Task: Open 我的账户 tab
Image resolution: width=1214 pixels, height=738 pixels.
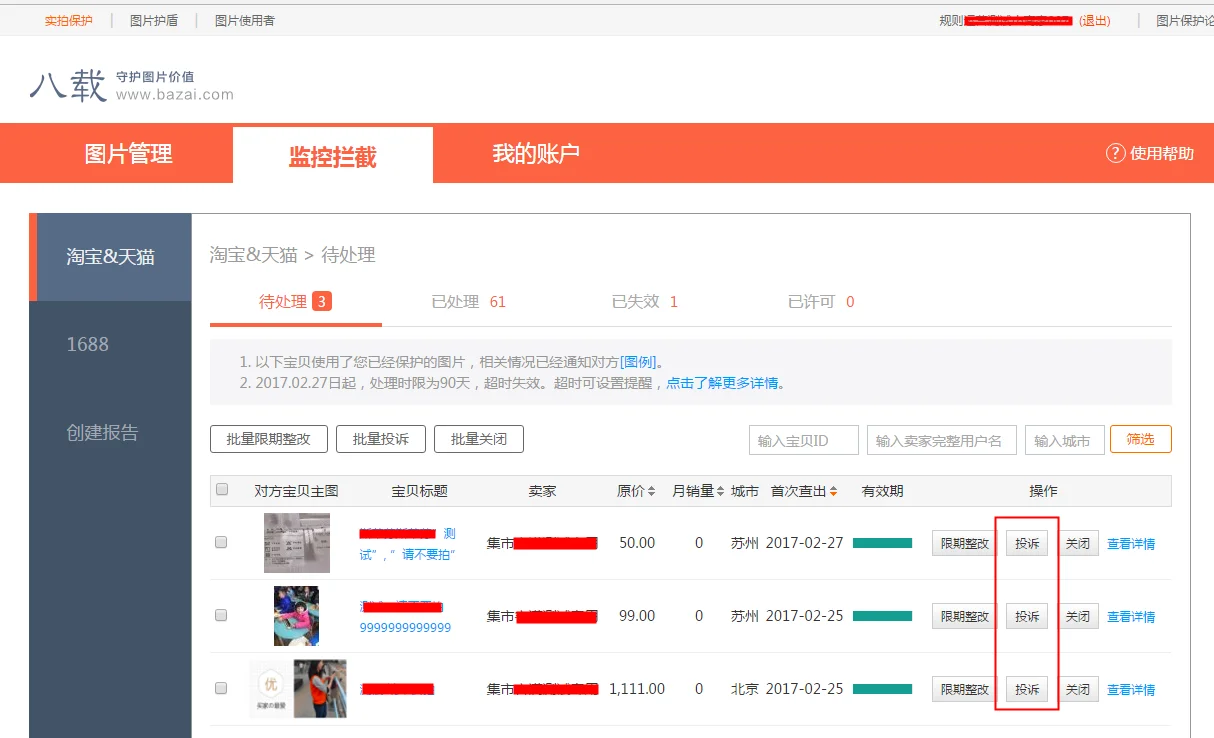Action: click(536, 154)
